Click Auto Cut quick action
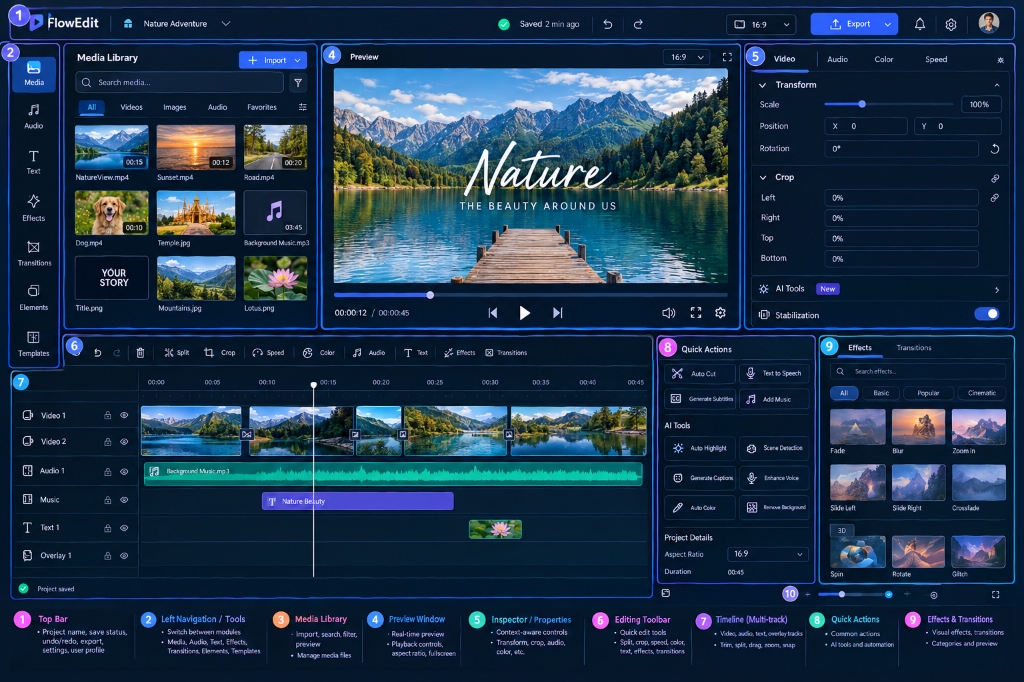The width and height of the screenshot is (1024, 682). [x=700, y=374]
